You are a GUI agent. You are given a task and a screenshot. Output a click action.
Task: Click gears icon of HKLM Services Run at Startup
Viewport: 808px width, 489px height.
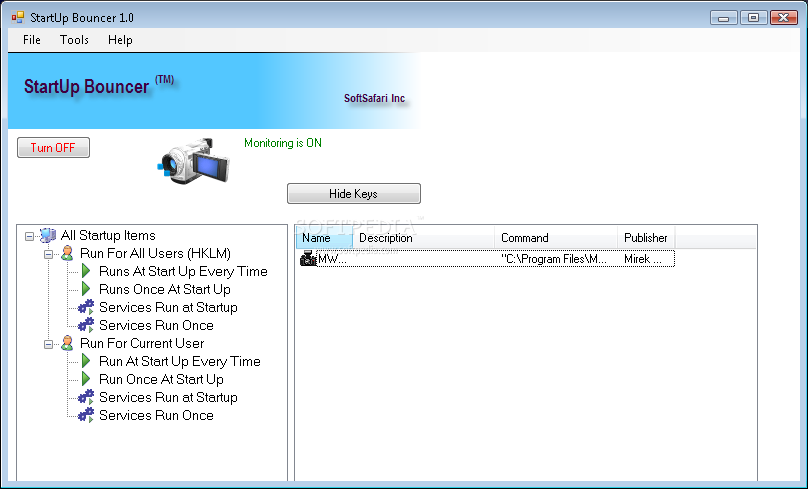(x=86, y=307)
